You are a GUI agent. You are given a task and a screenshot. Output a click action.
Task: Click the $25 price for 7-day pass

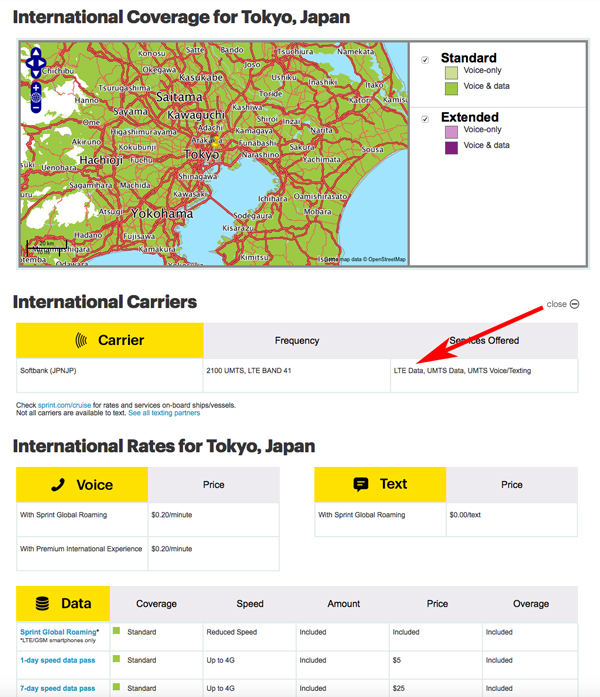click(399, 688)
